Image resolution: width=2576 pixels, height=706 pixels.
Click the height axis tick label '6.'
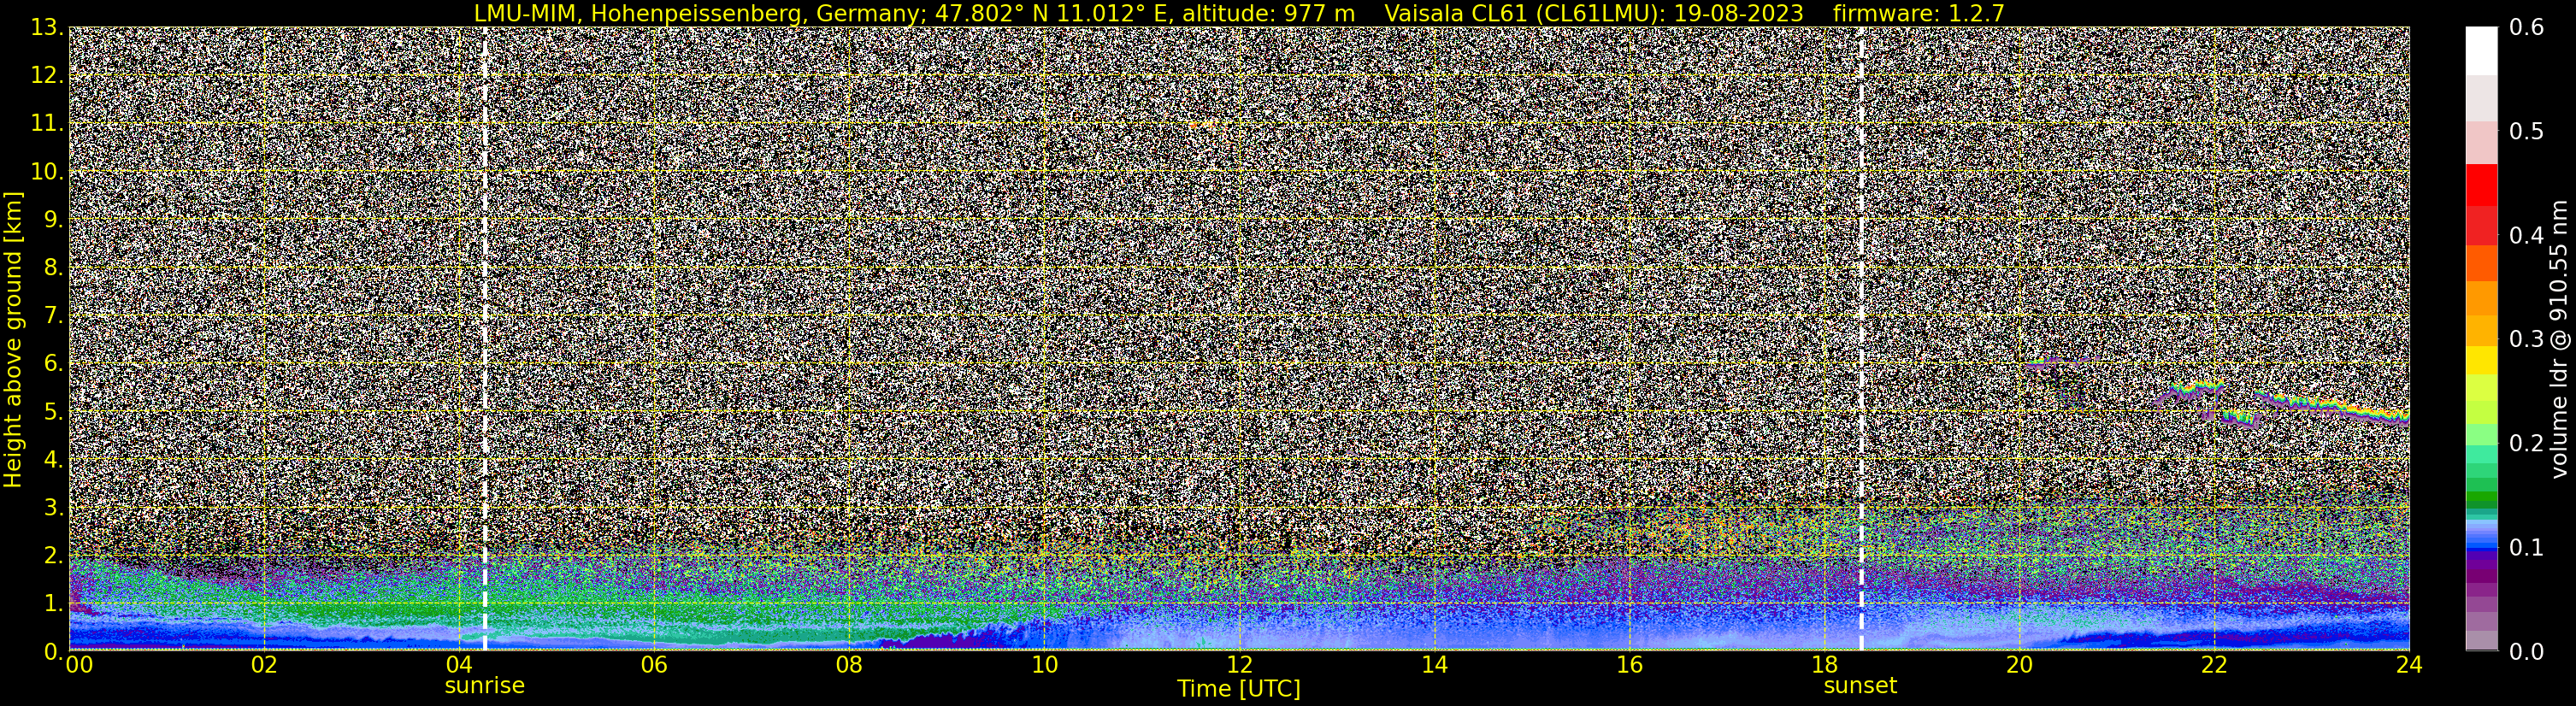pyautogui.click(x=53, y=364)
